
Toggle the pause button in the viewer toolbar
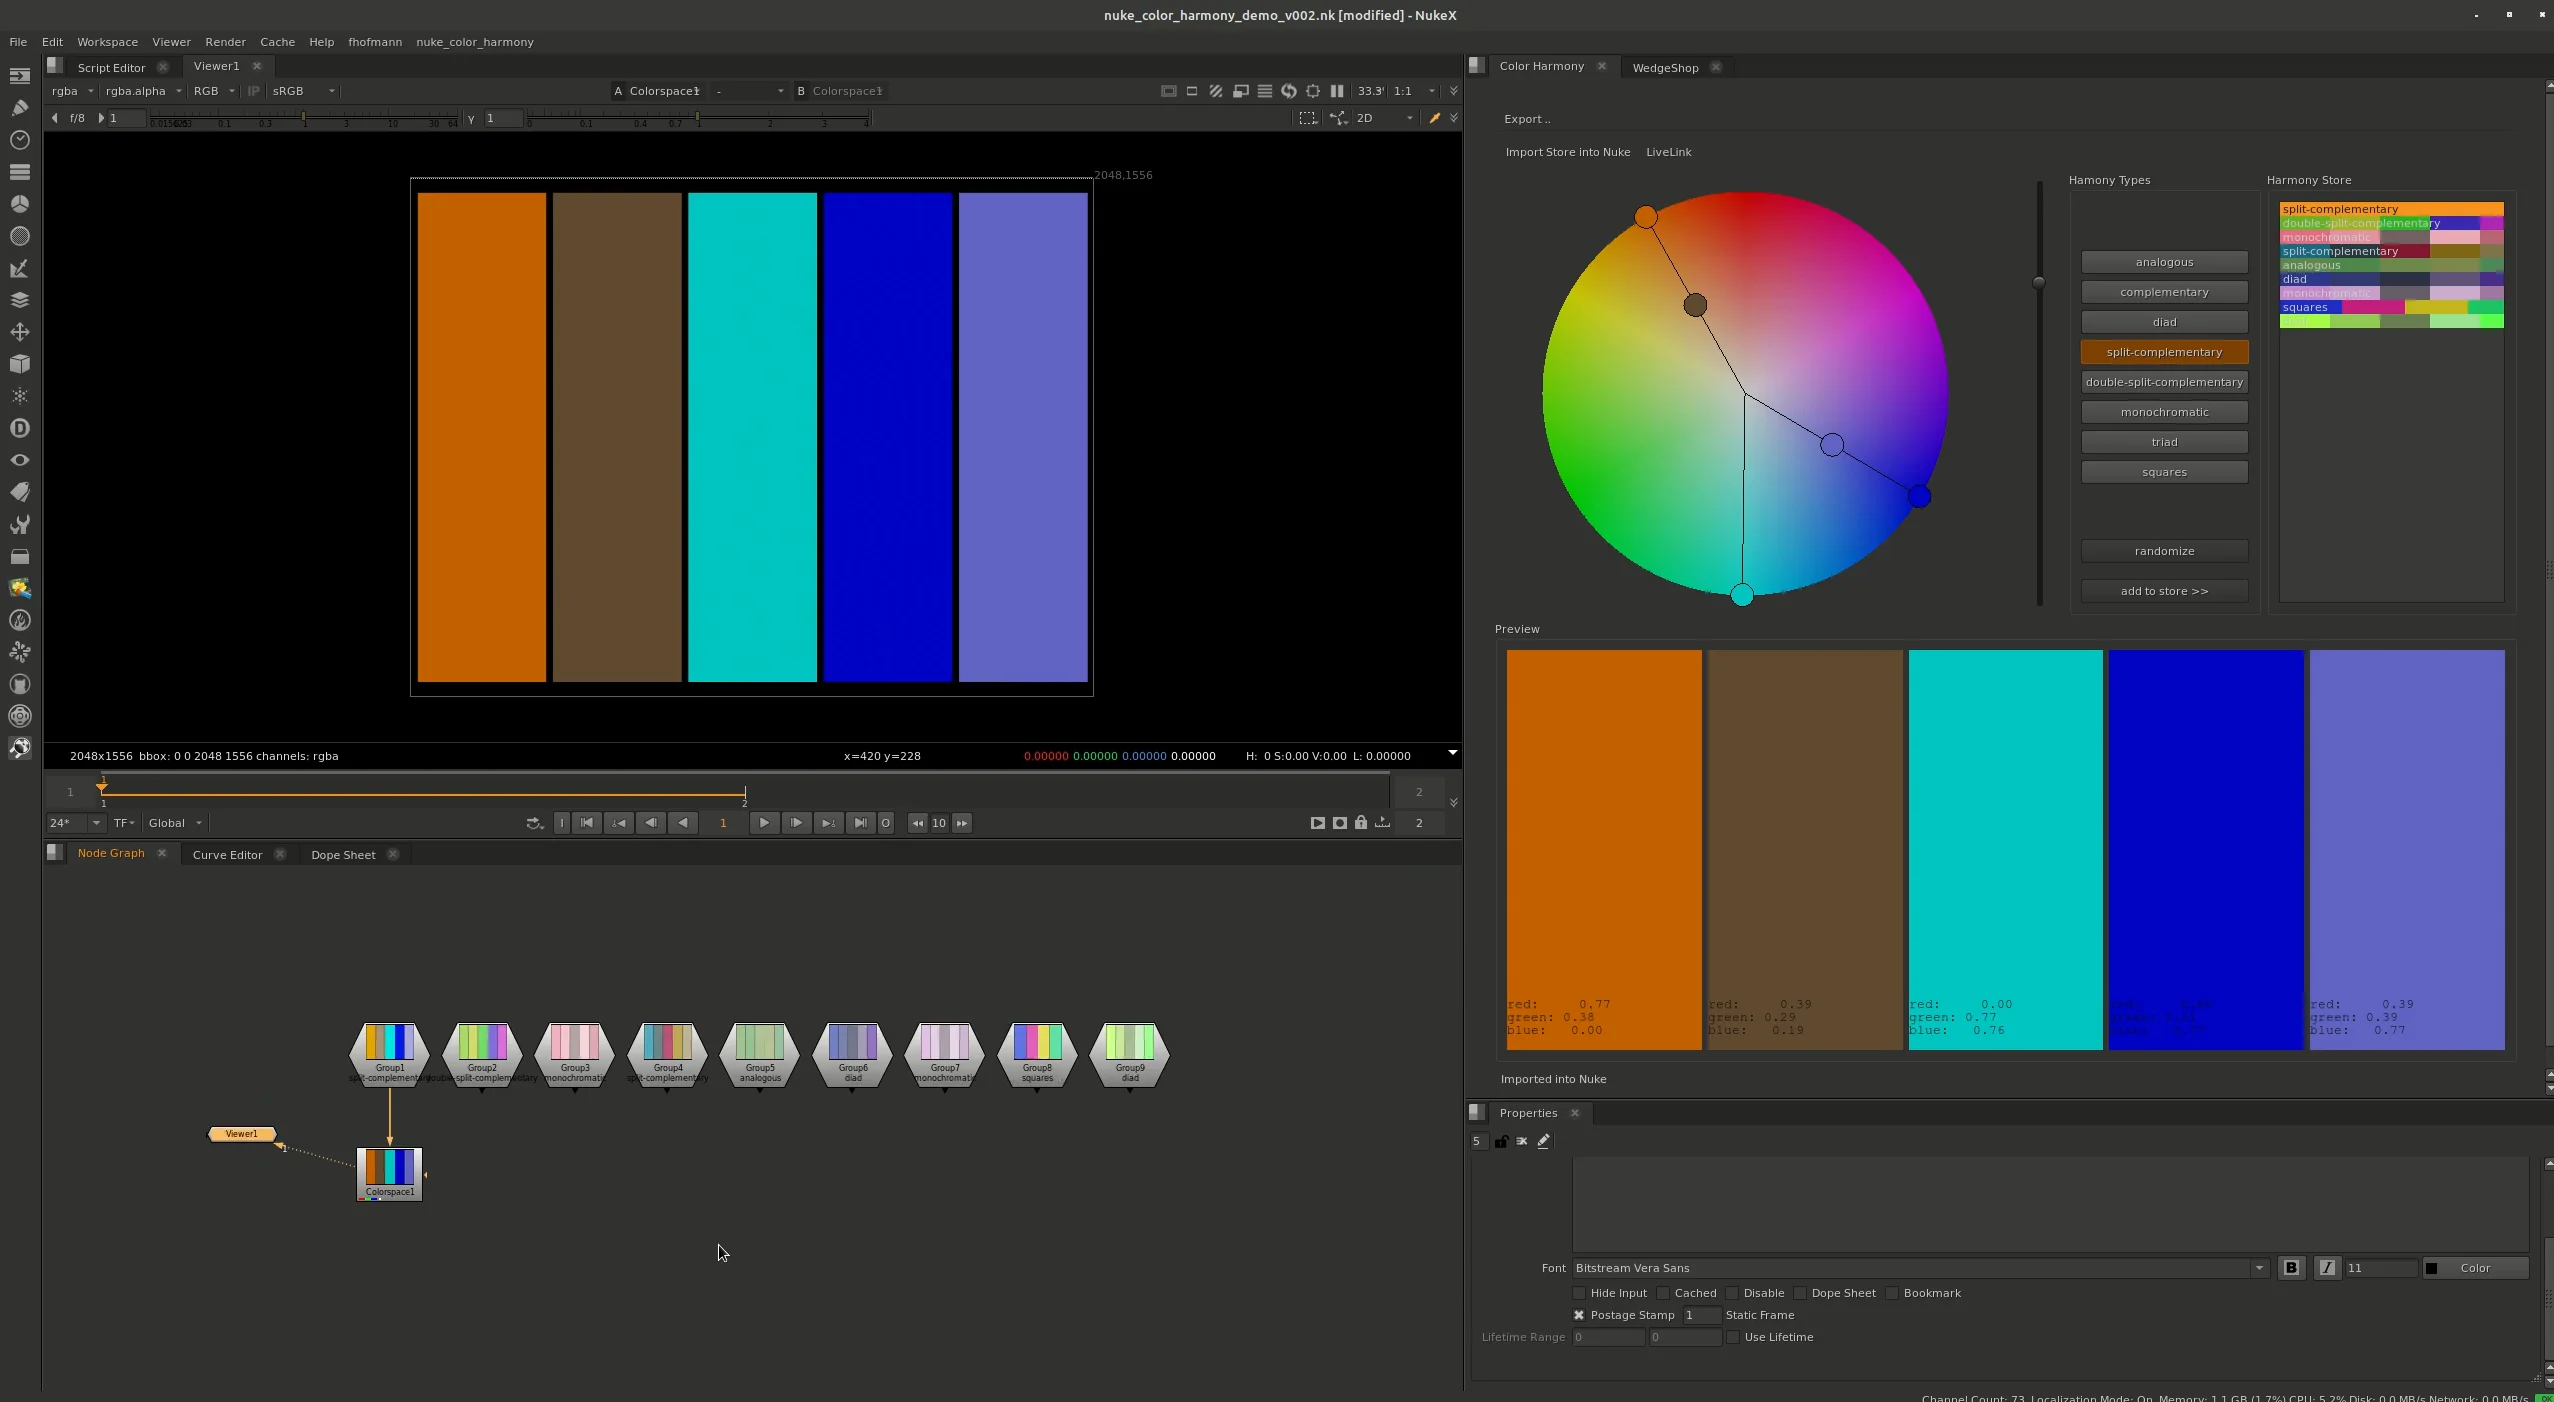pos(1338,91)
